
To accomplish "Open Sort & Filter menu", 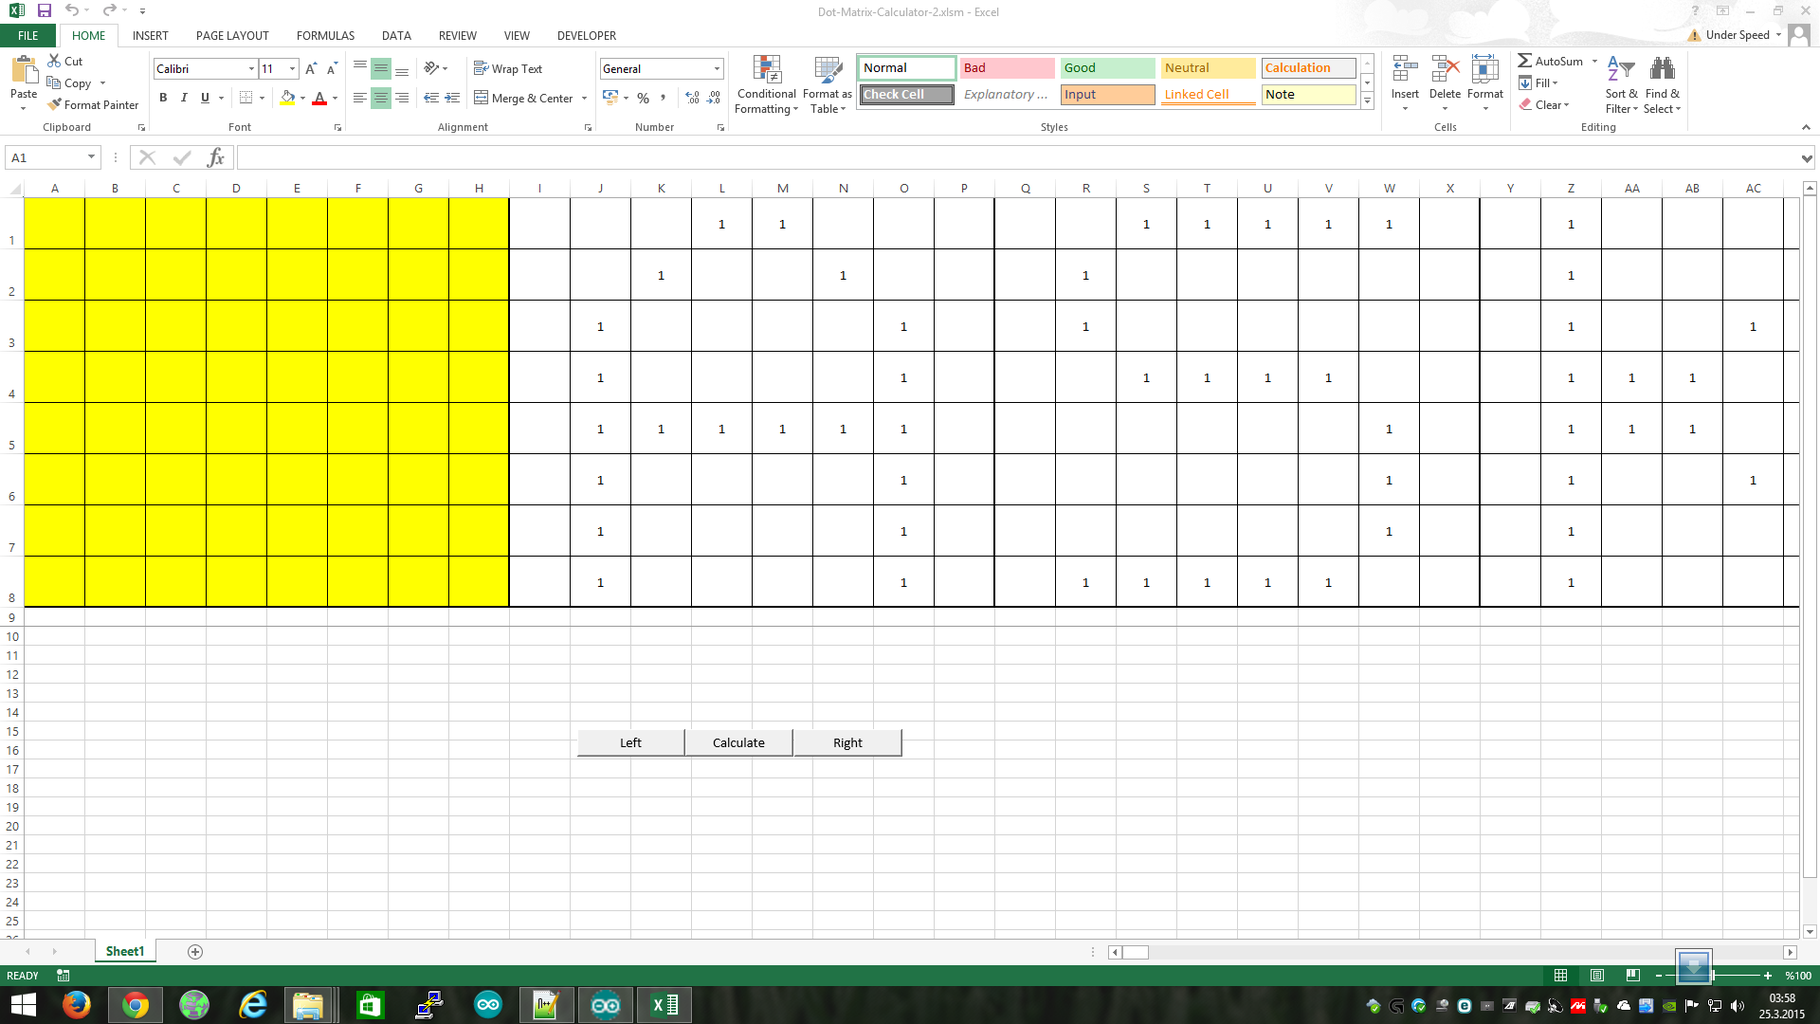I will [1621, 85].
